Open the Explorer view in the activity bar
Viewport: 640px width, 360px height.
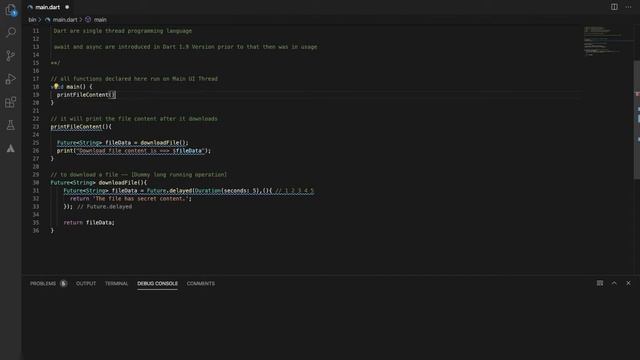click(11, 10)
